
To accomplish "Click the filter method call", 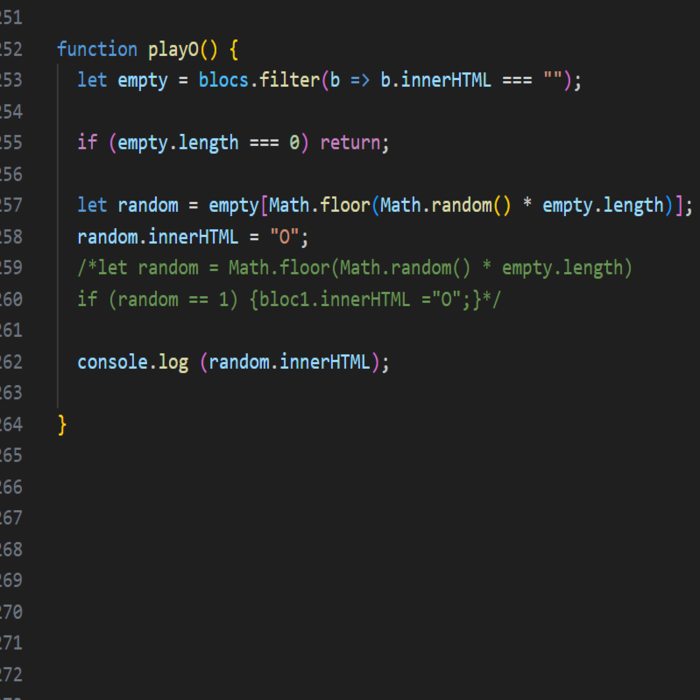I will tap(289, 80).
